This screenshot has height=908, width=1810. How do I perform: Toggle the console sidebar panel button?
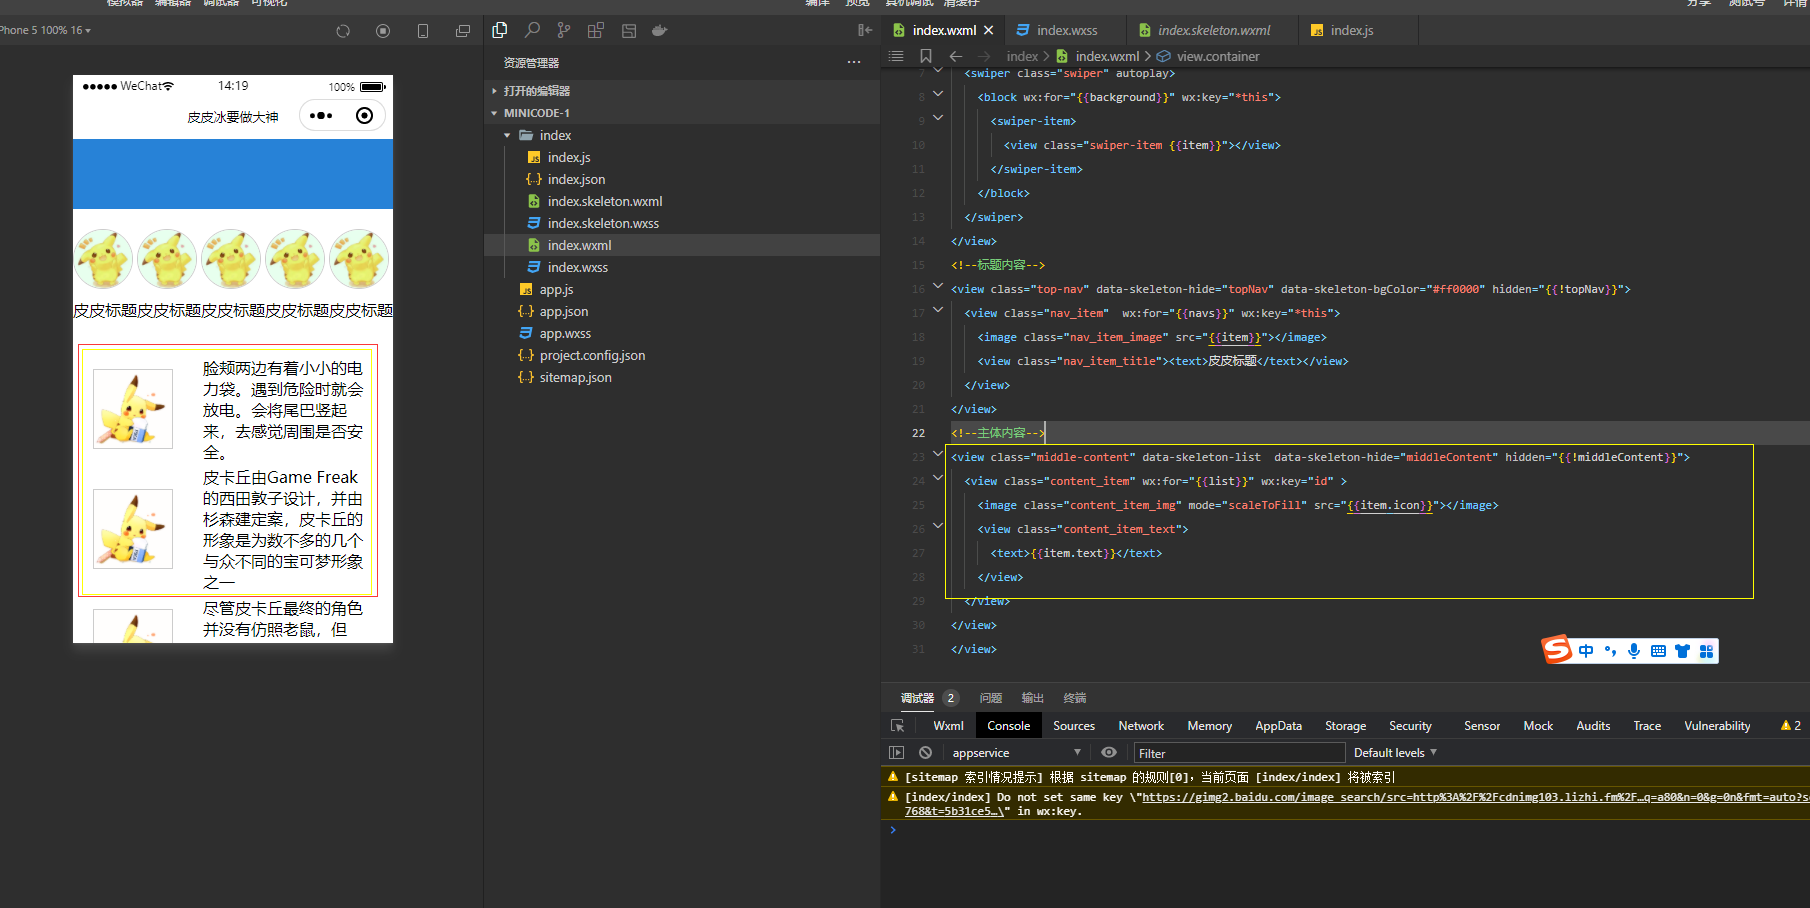896,753
